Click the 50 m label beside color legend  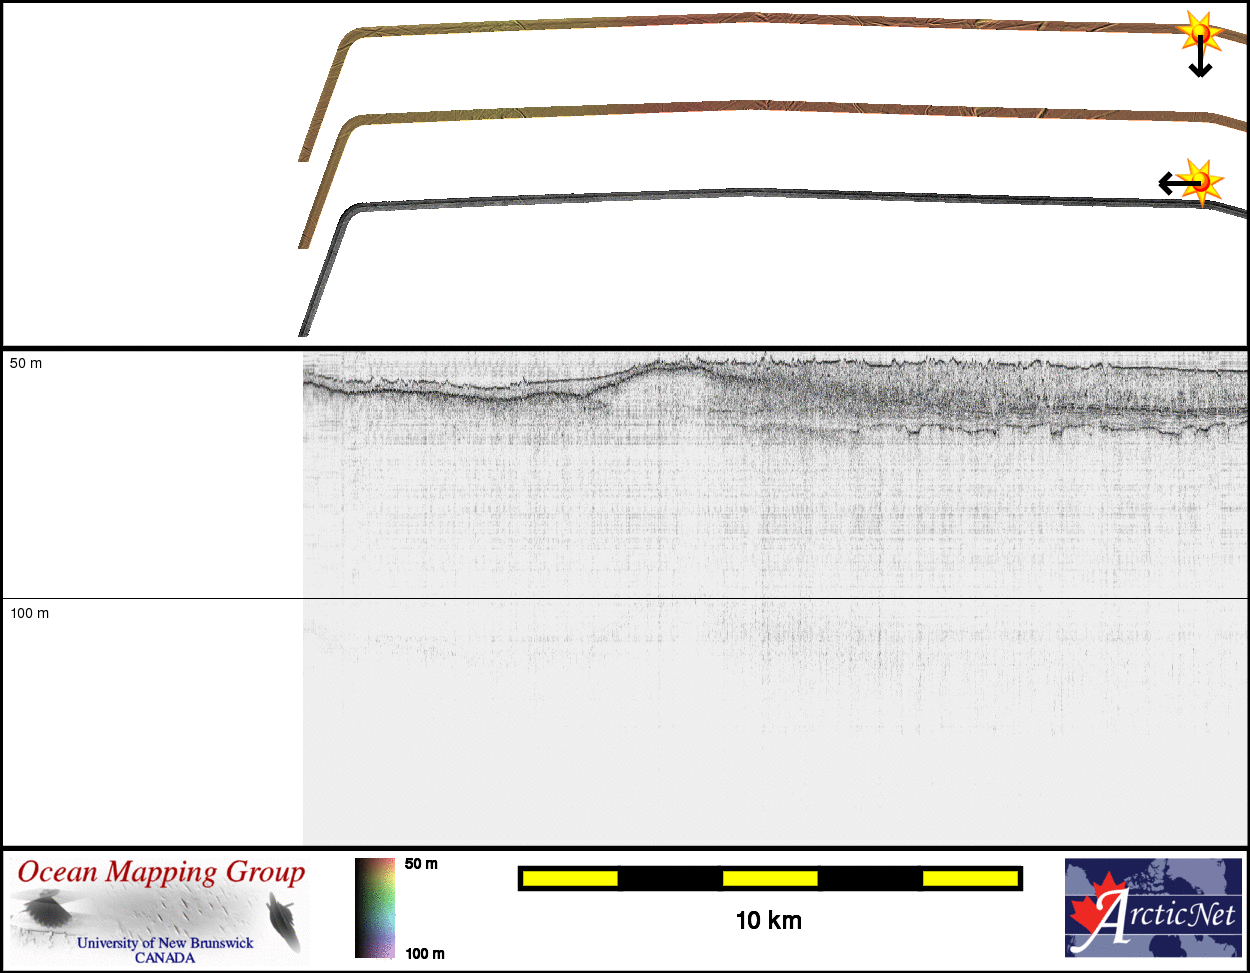(421, 864)
